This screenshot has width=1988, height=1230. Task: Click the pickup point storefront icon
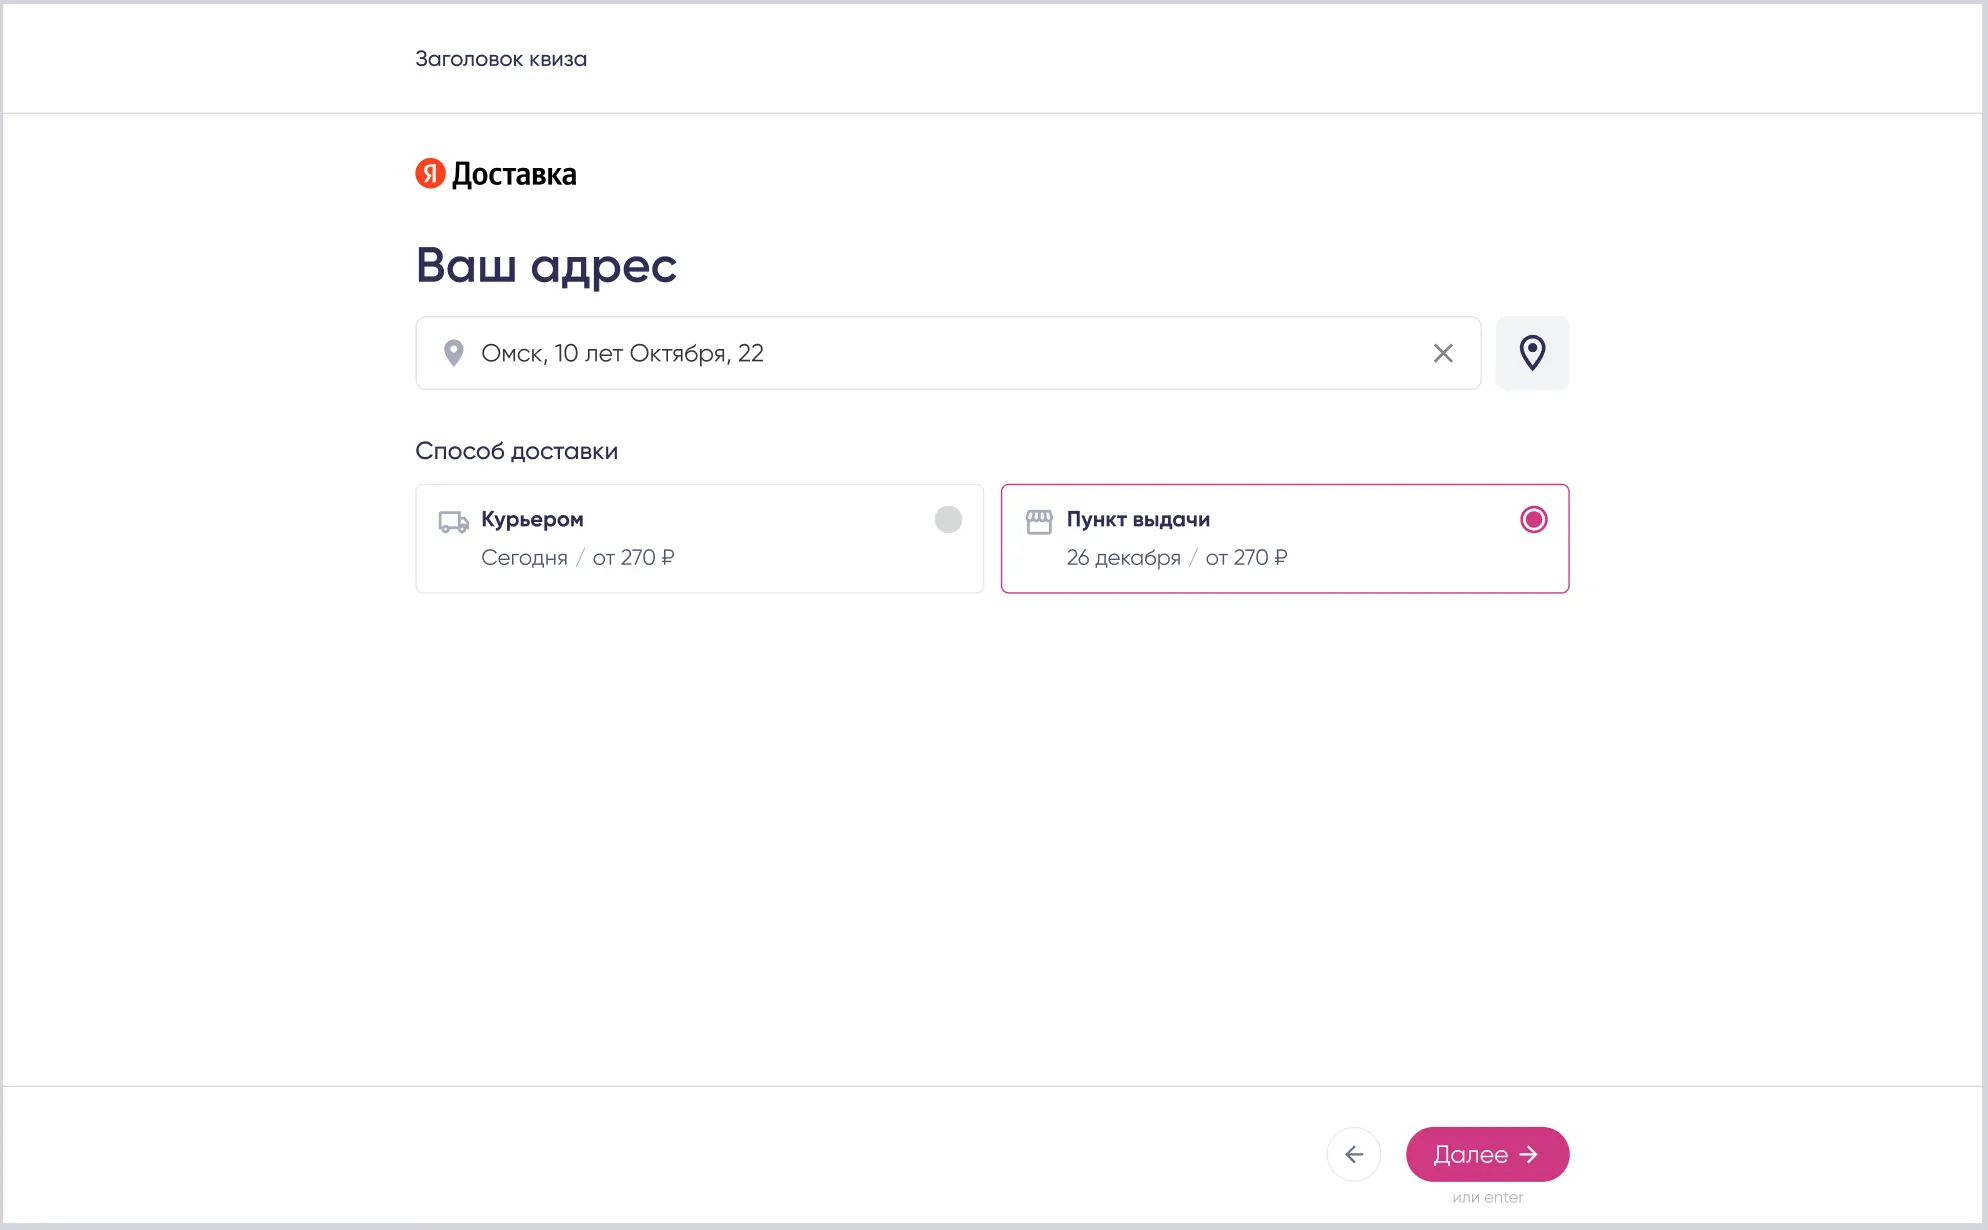pos(1039,521)
